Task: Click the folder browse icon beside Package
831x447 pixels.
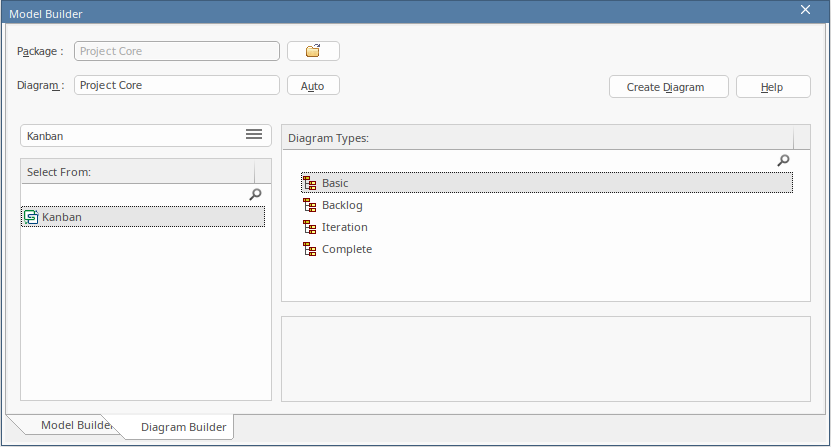Action: tap(313, 51)
